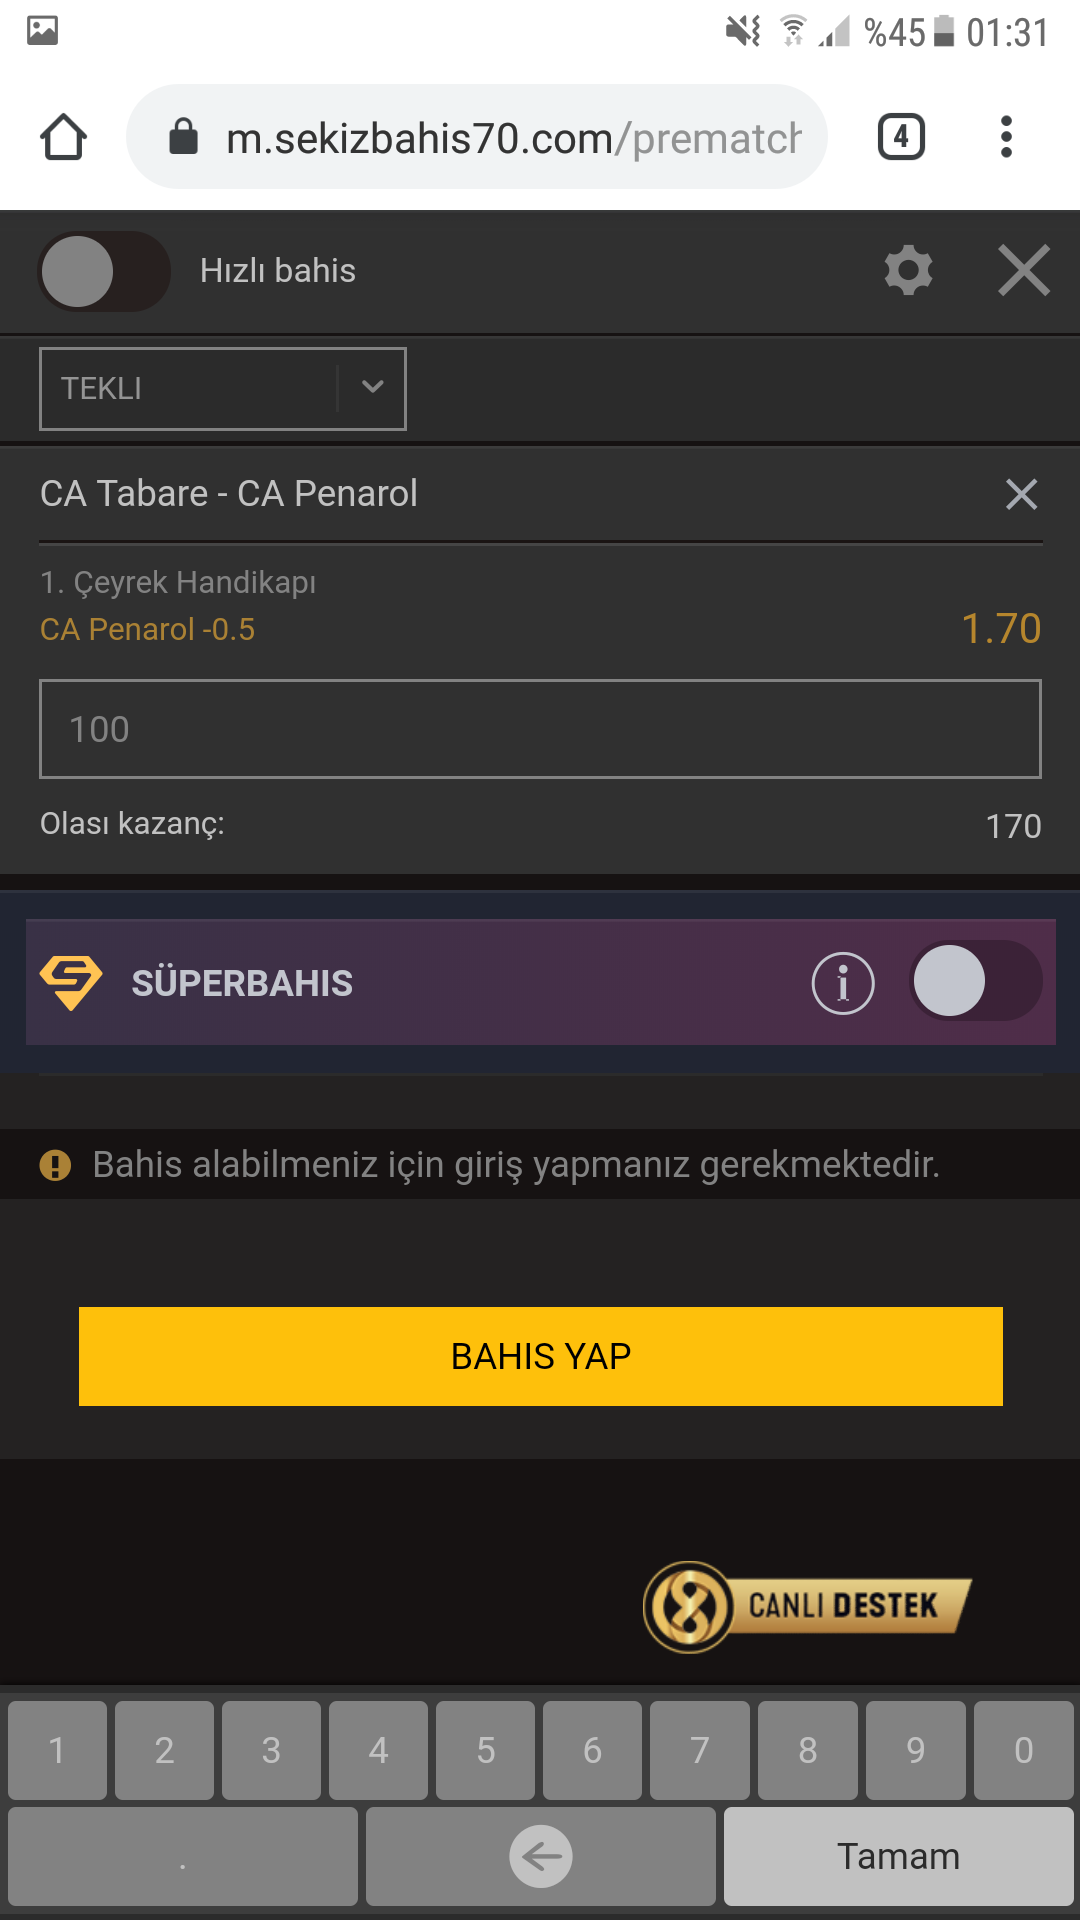Turn on the Süperbahis switch
Viewport: 1080px width, 1920px height.
975,981
